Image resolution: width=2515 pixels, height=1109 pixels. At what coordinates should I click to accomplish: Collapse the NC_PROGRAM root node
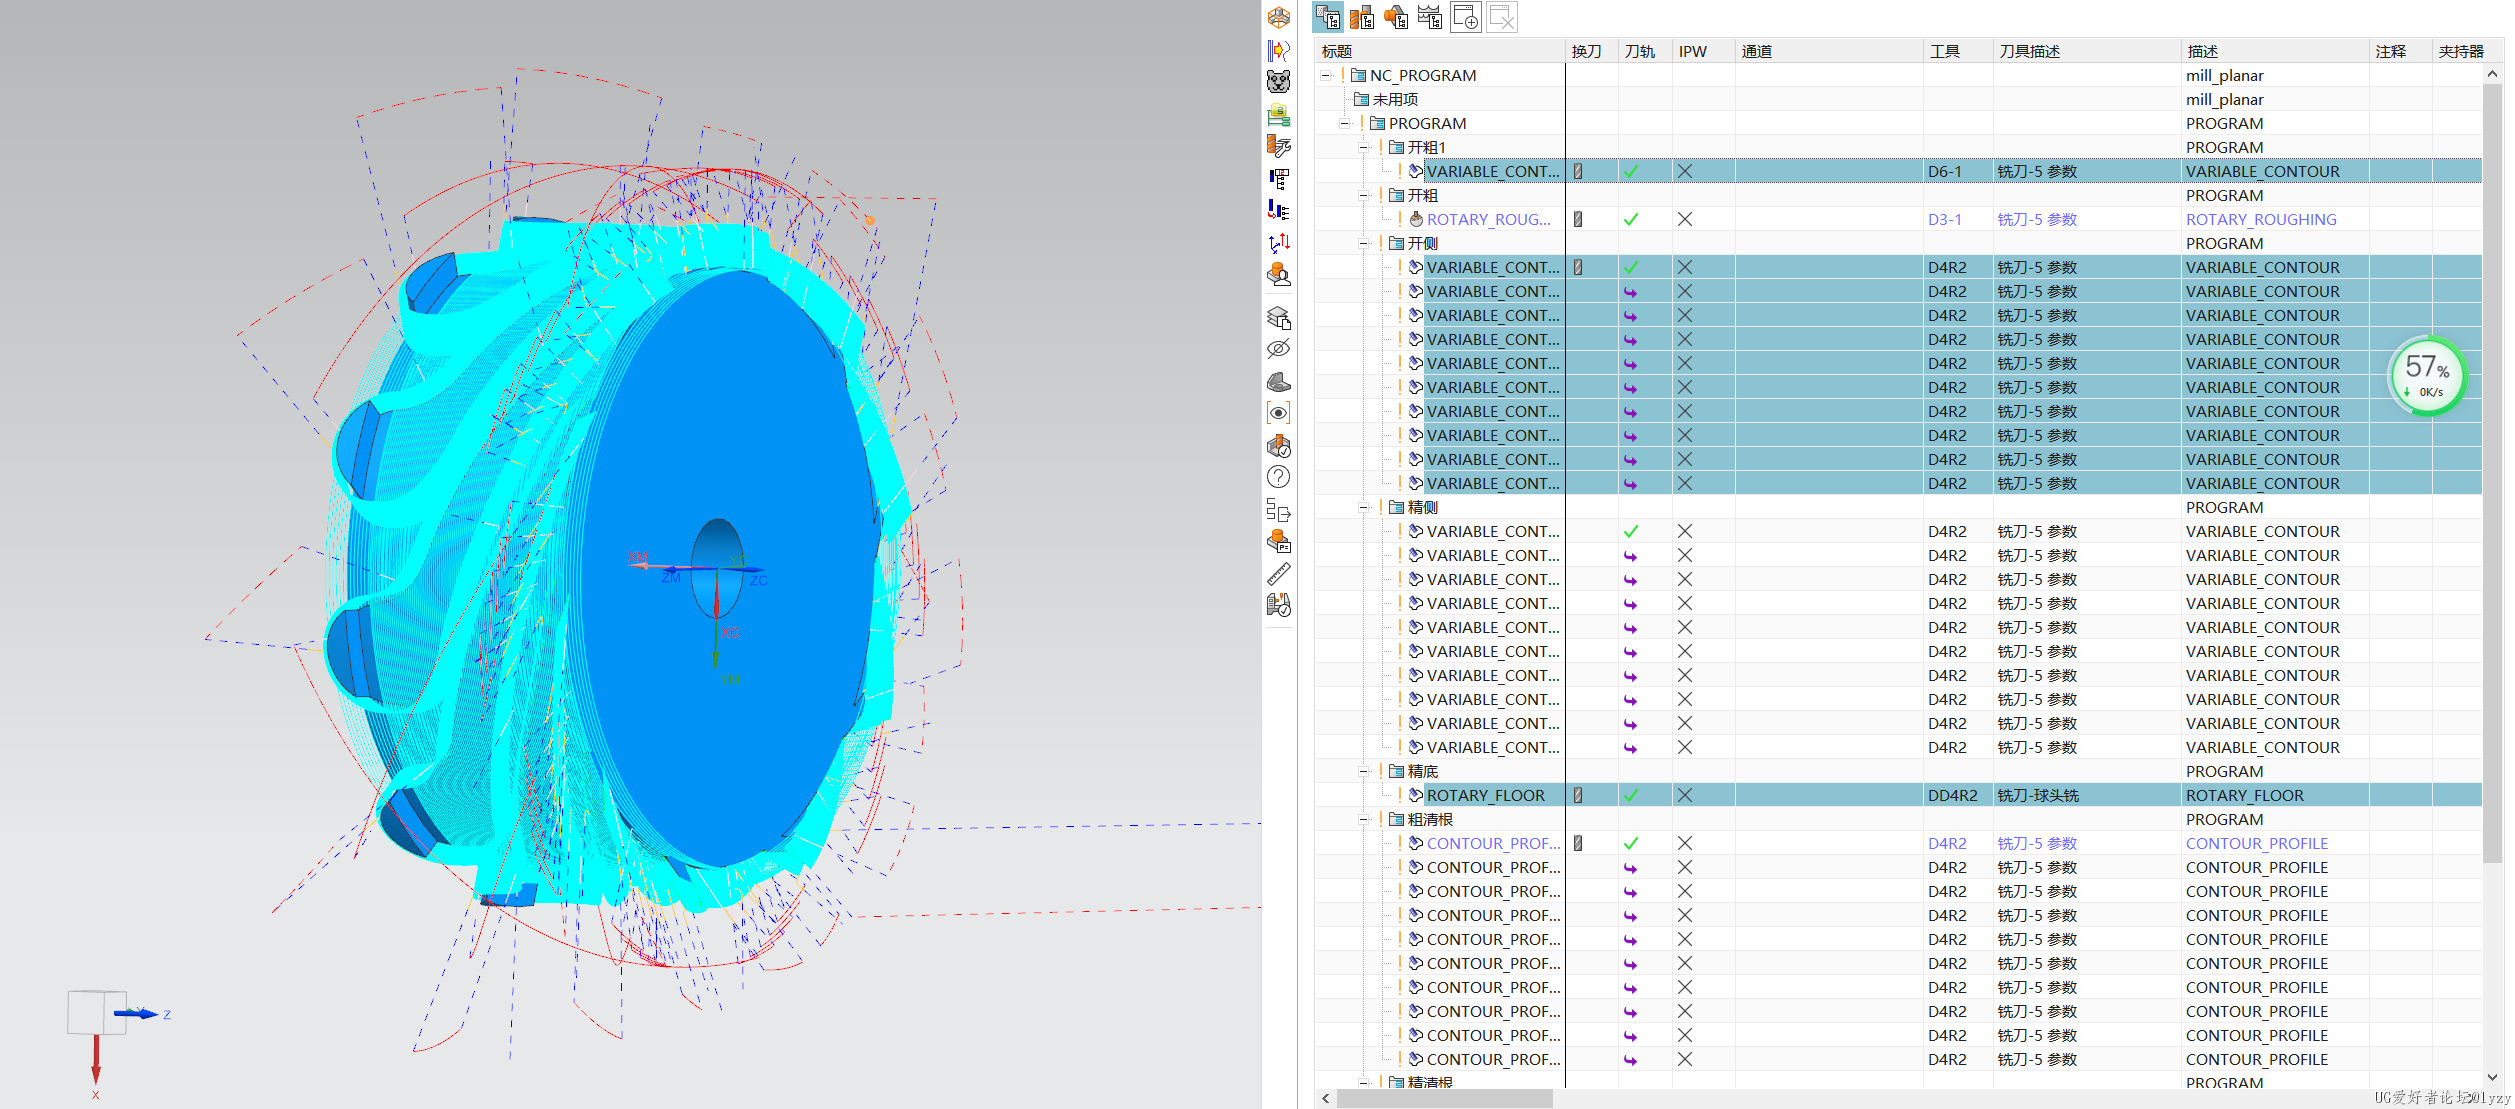click(x=1326, y=75)
